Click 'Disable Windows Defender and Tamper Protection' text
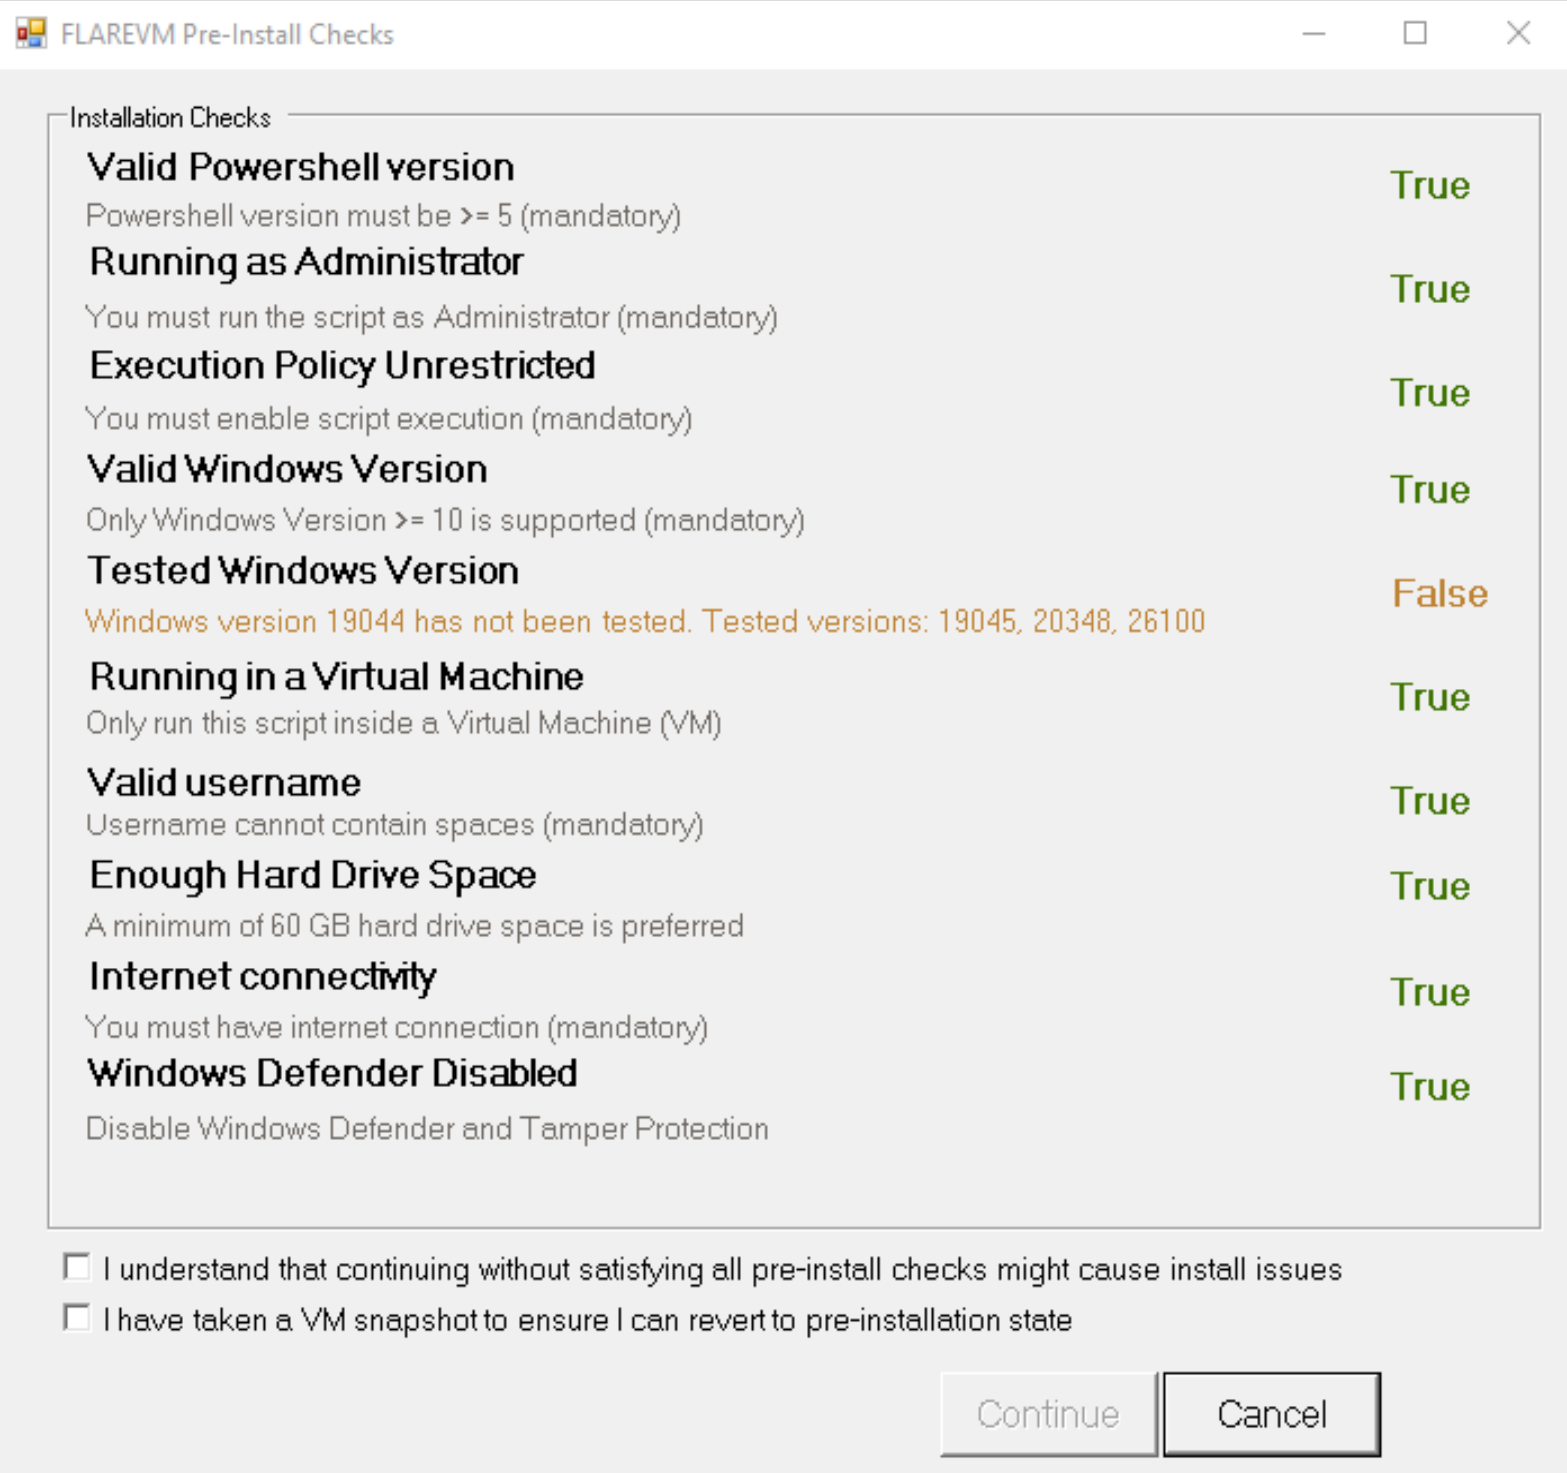The width and height of the screenshot is (1567, 1473). 427,1129
